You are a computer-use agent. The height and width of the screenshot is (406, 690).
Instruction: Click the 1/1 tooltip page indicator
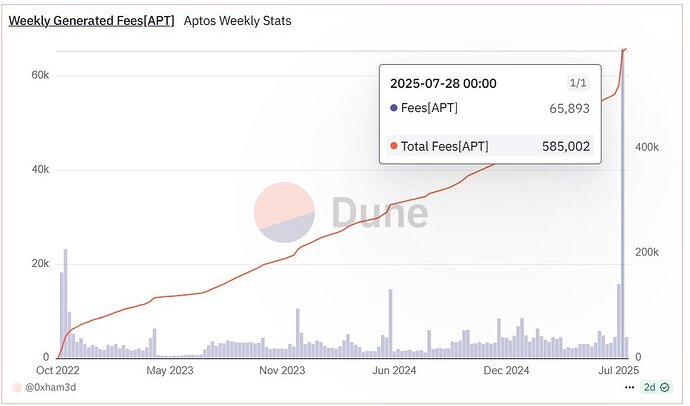click(x=578, y=83)
